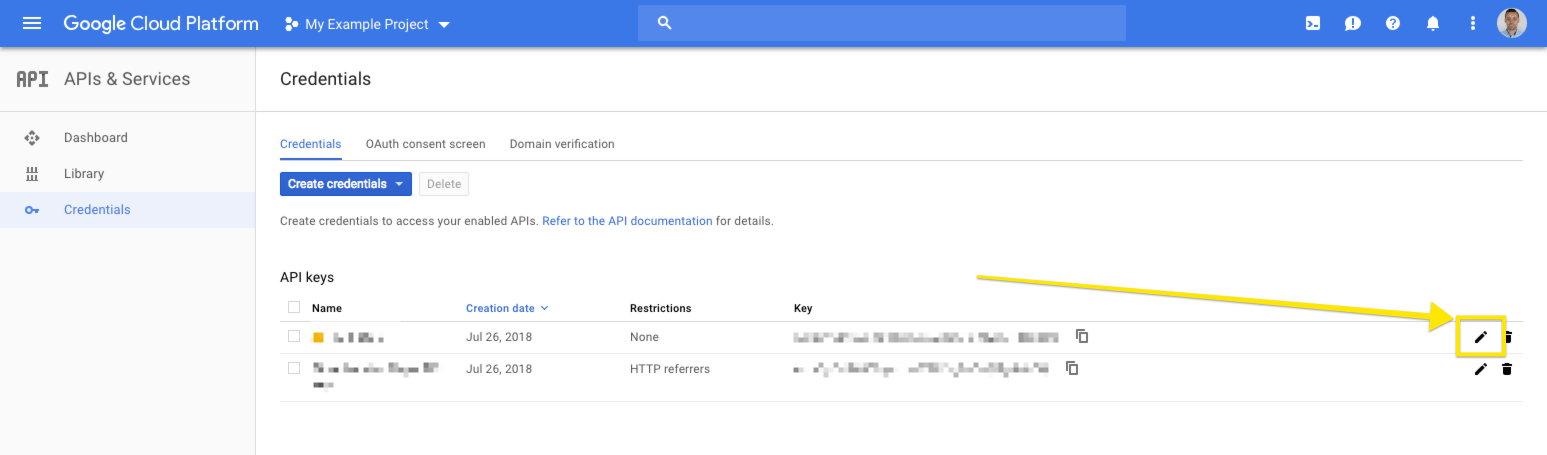Open the feedback alert icon
This screenshot has width=1547, height=455.
coord(1353,23)
